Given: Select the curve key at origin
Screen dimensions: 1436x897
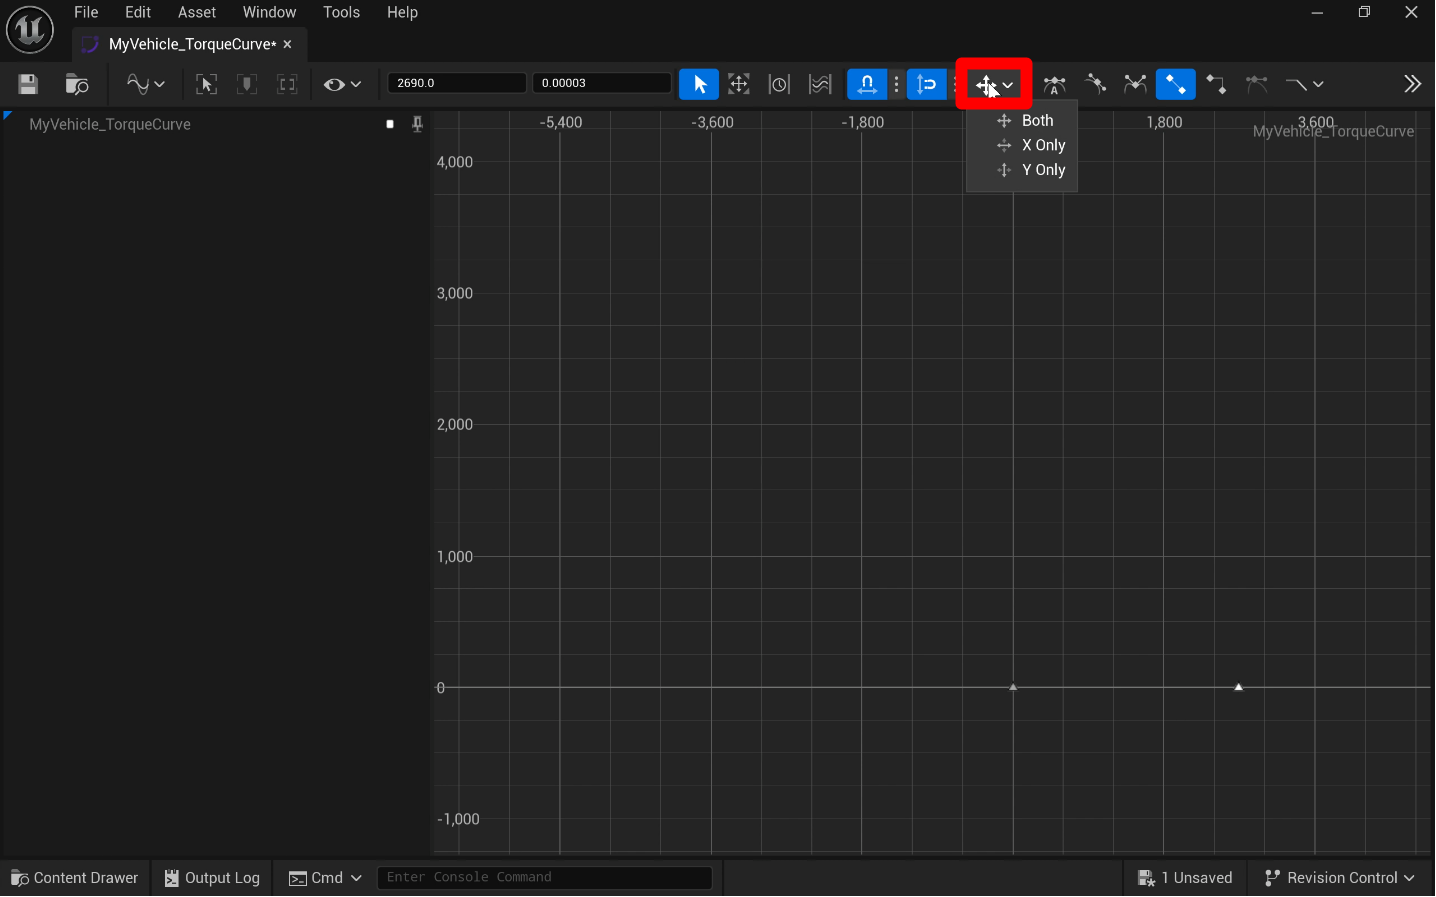Looking at the screenshot, I should coord(1013,687).
